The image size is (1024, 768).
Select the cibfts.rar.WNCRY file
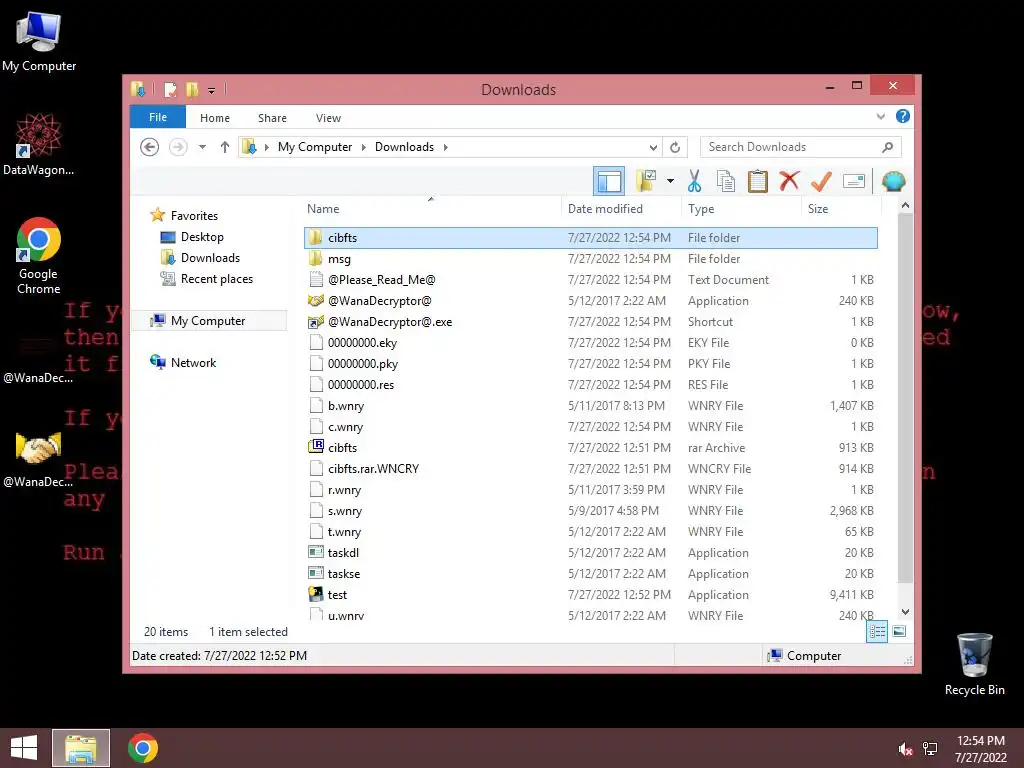590,468
